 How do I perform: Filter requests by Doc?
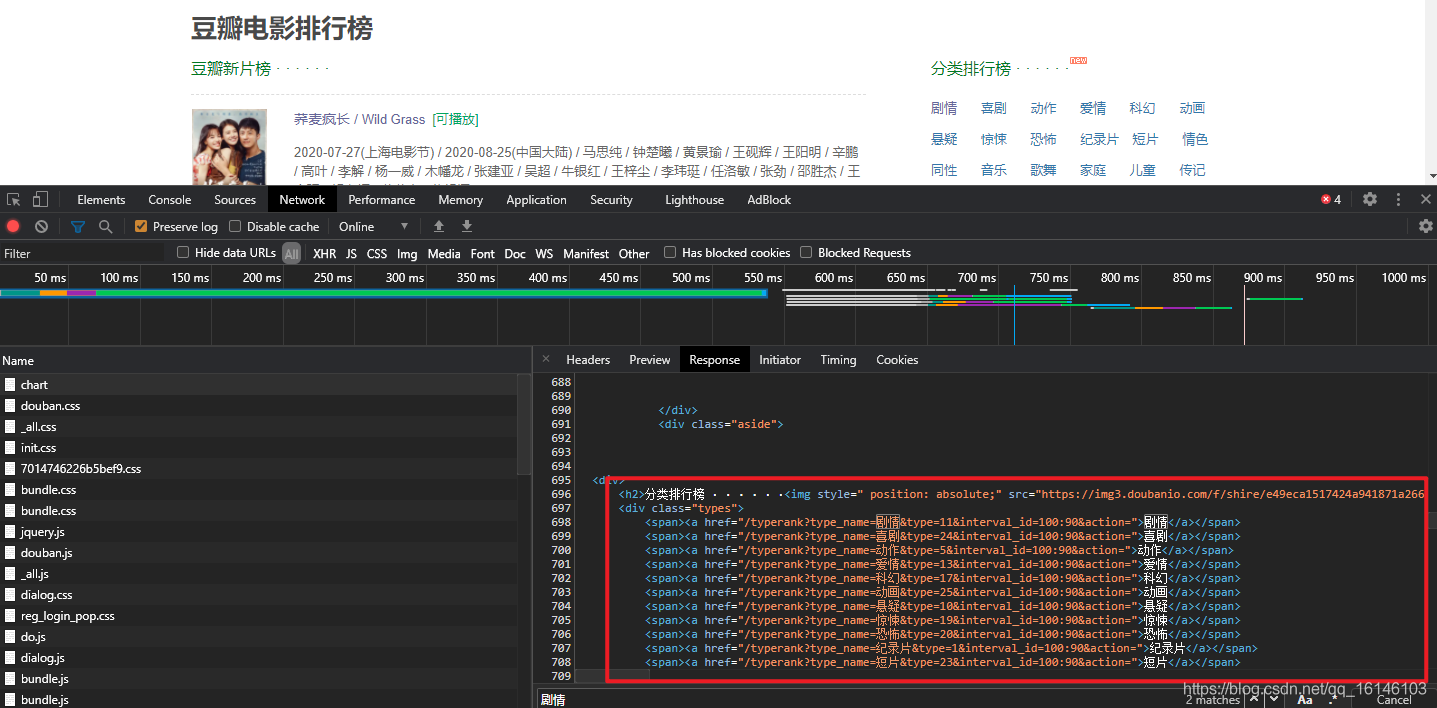(x=515, y=254)
